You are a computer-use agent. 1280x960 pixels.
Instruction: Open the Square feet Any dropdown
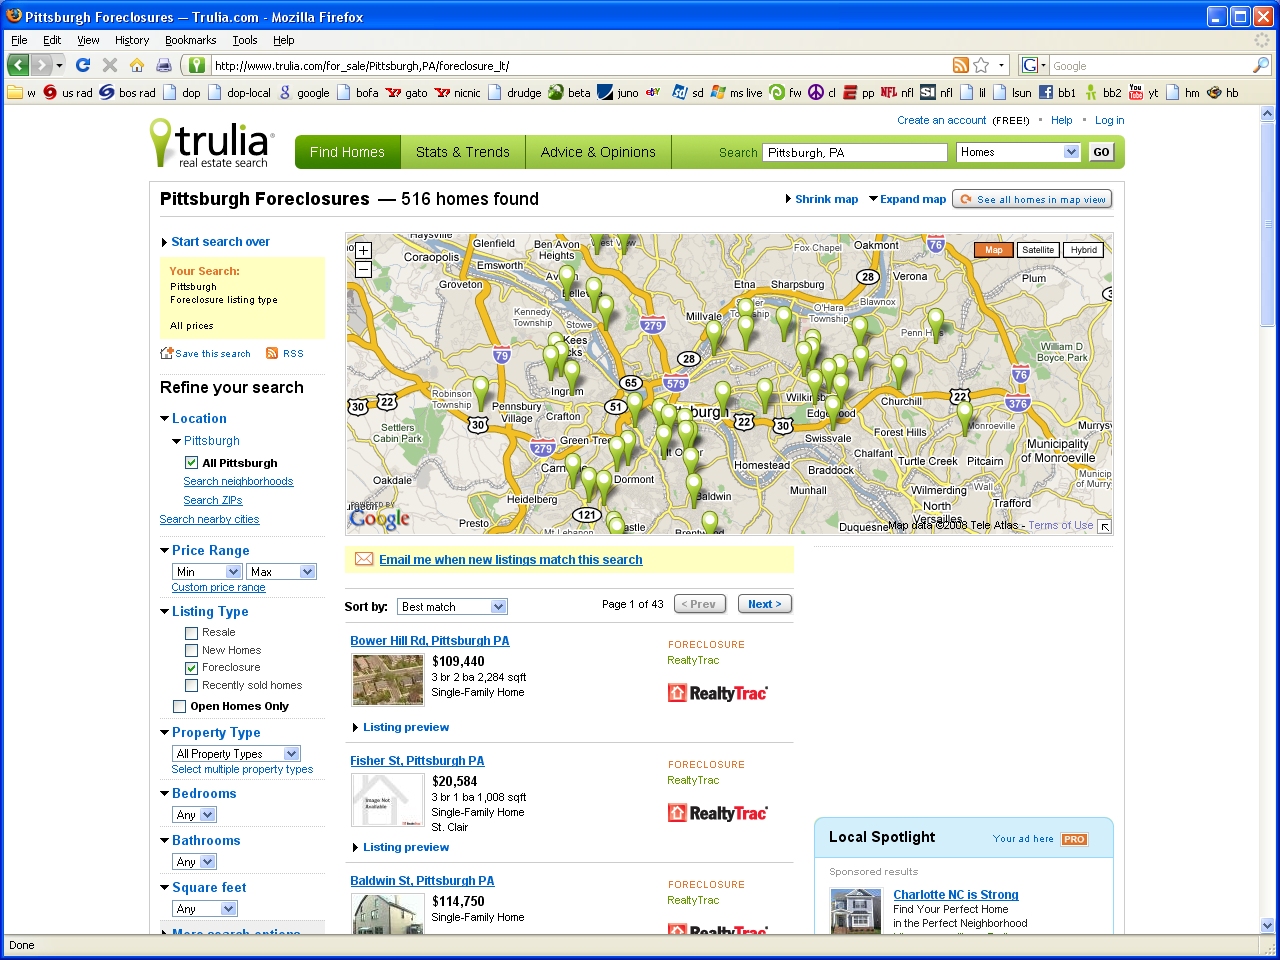coord(204,908)
